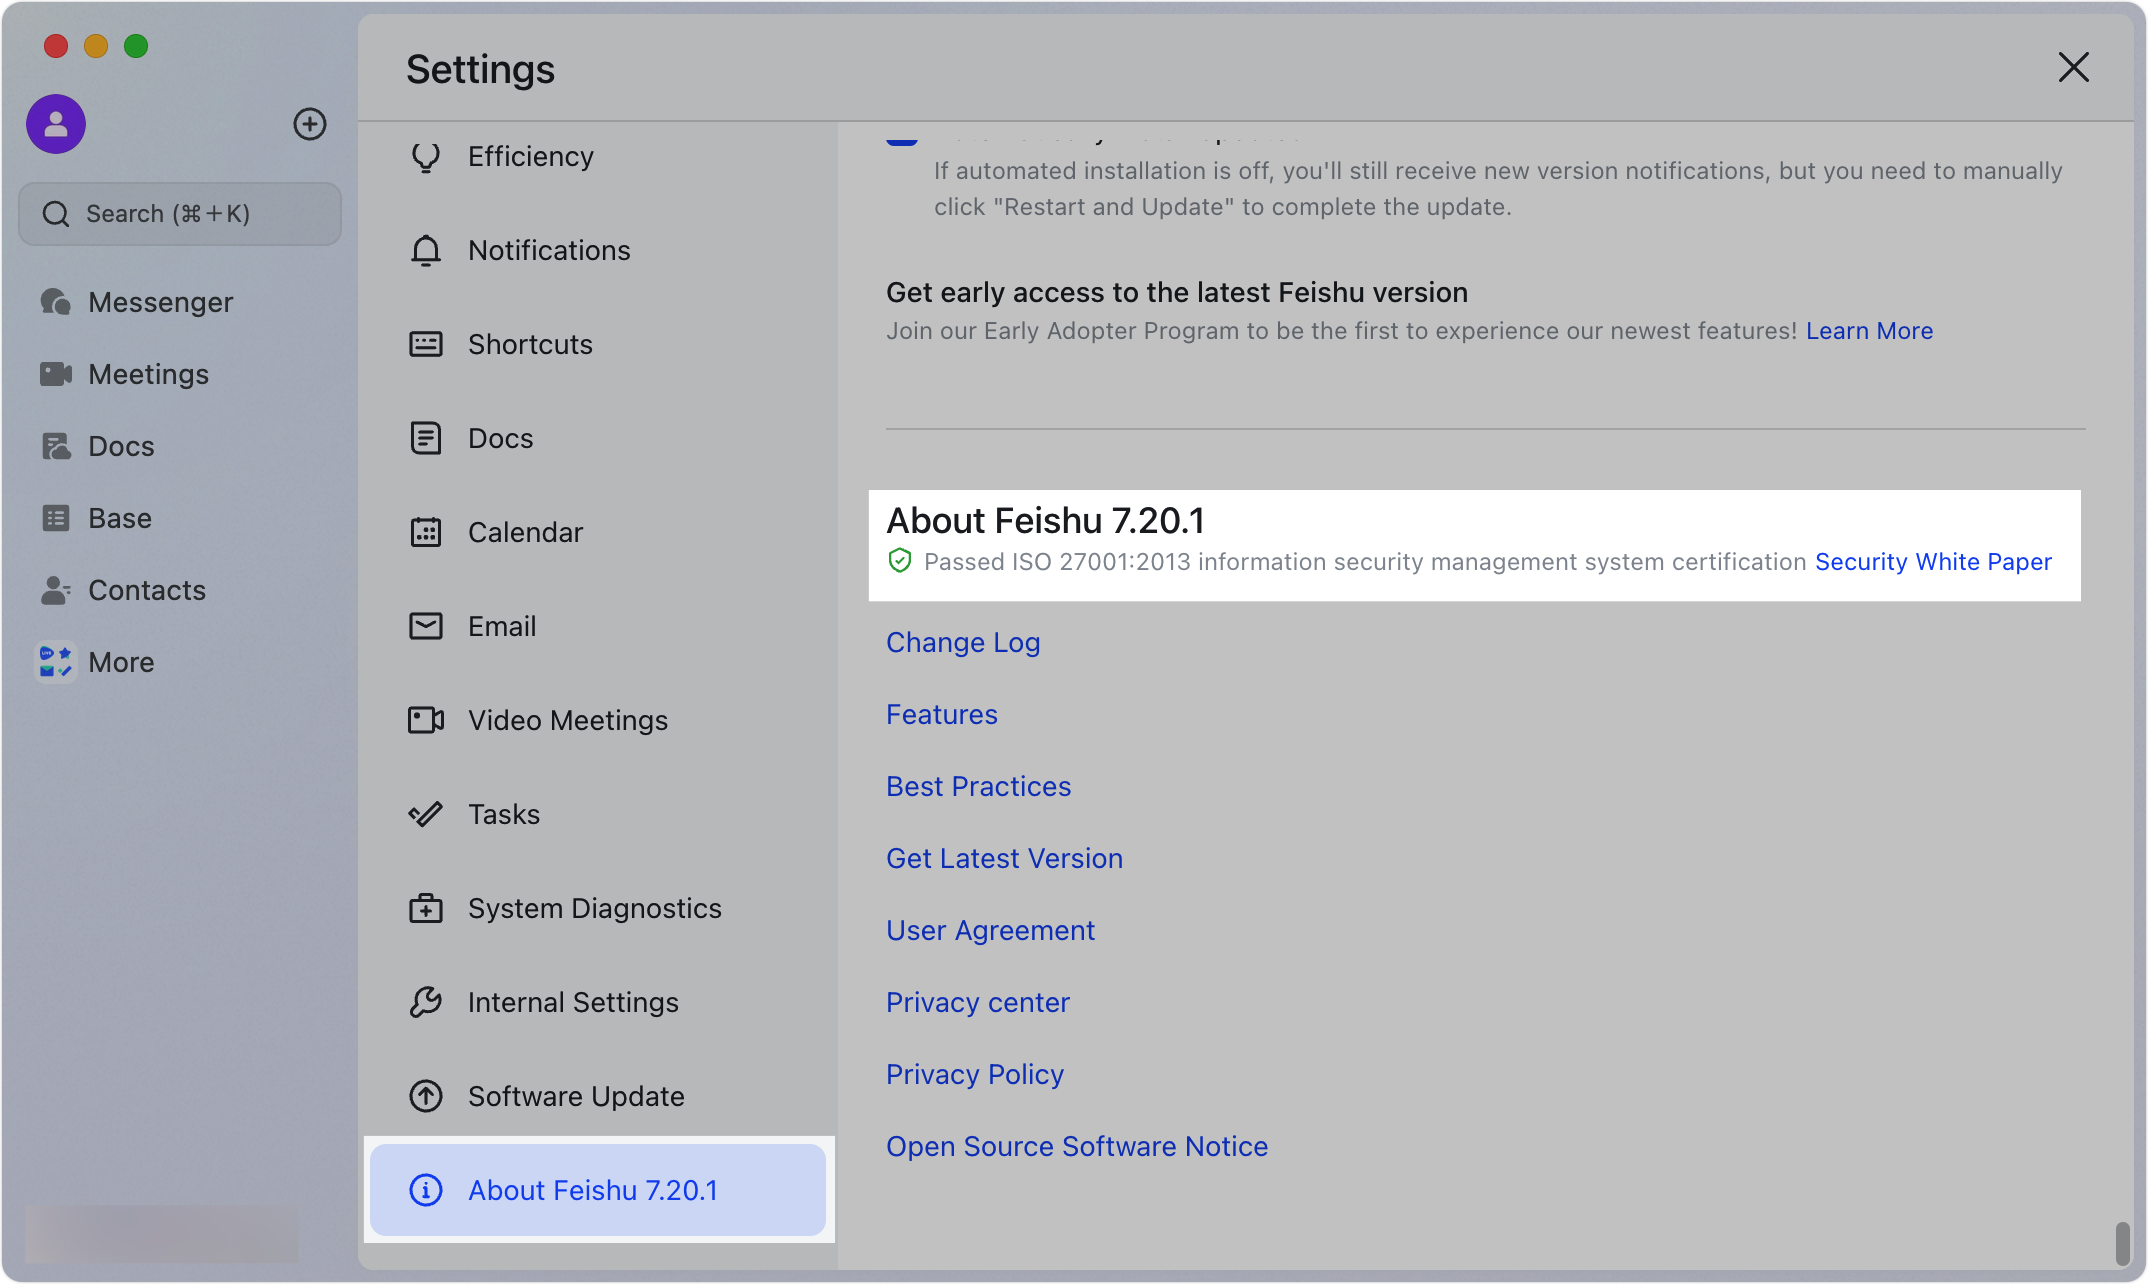Click the Docs page icon in settings list

point(426,438)
